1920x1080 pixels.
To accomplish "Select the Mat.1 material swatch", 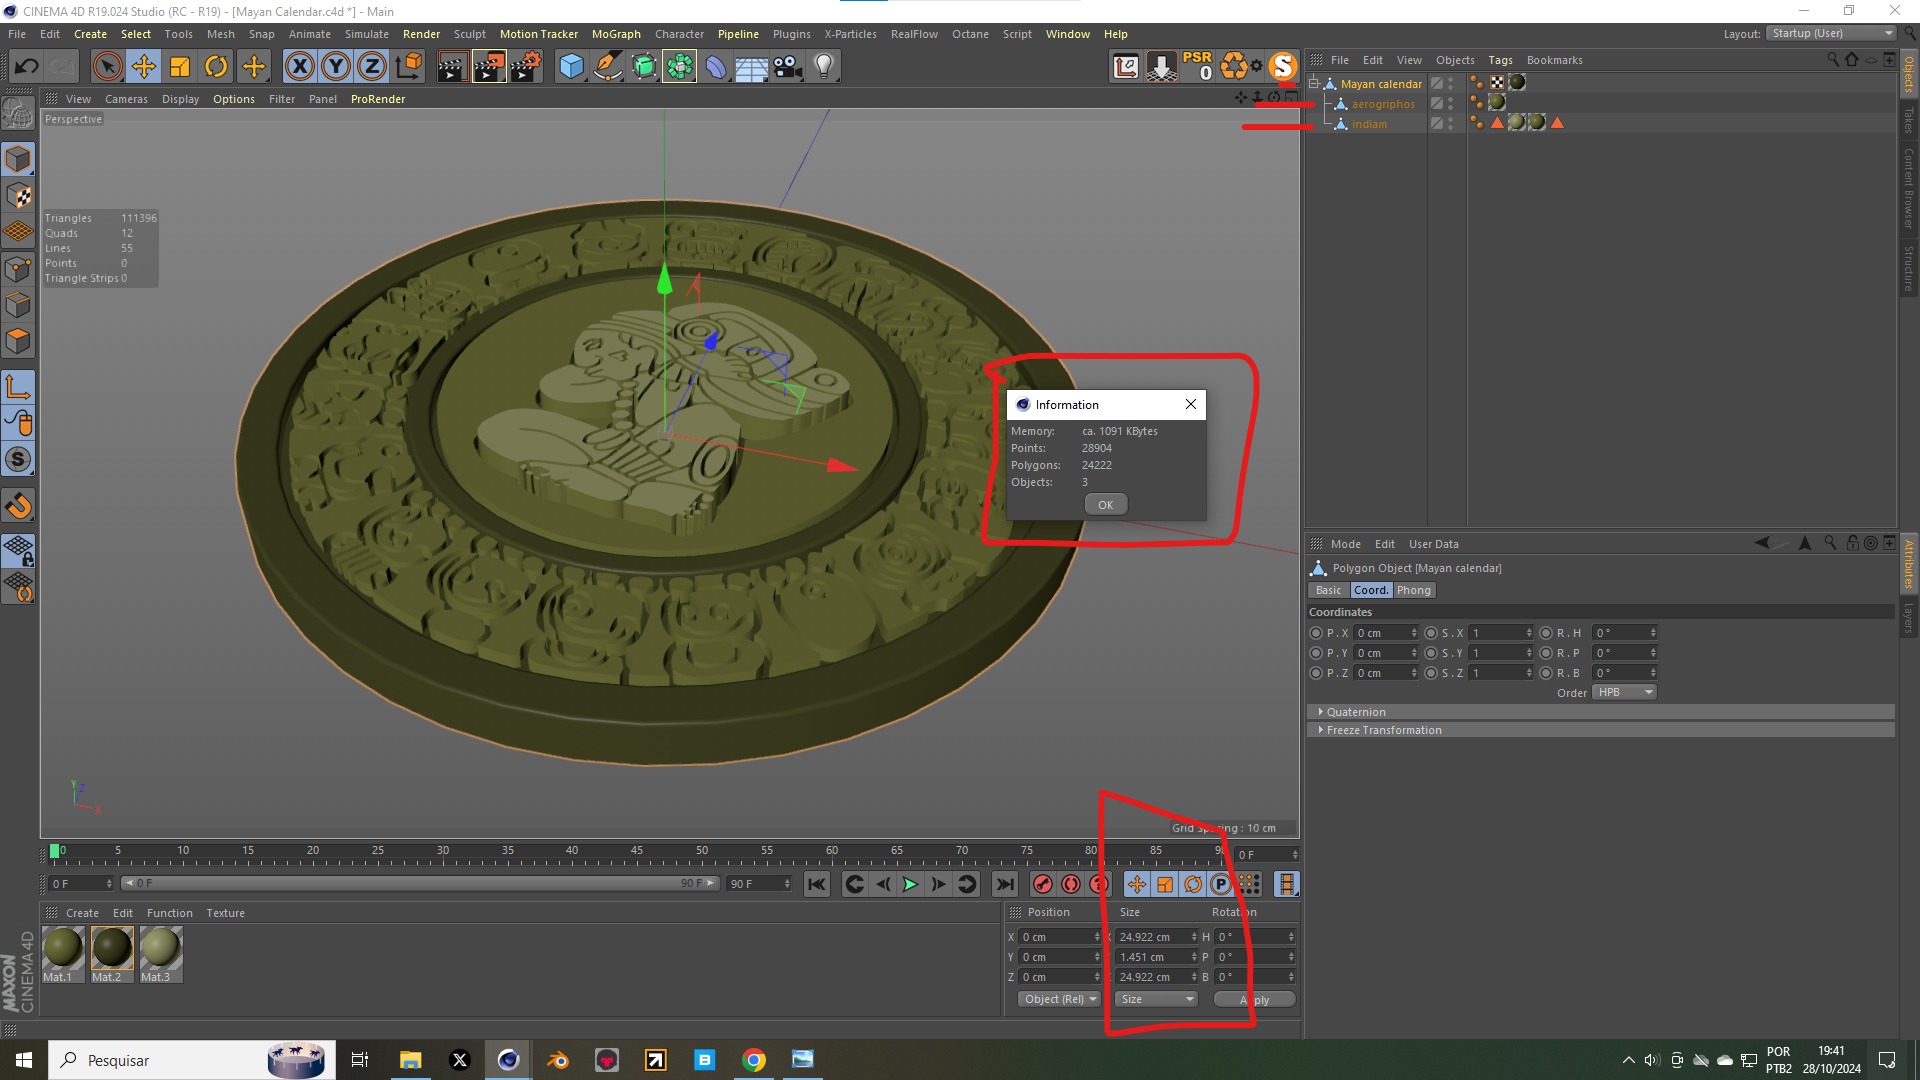I will [x=62, y=948].
